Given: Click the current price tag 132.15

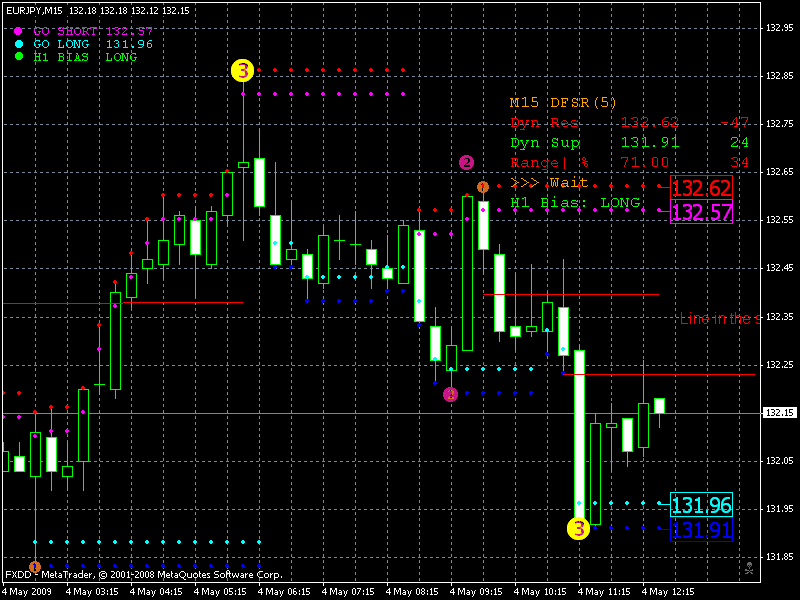Looking at the screenshot, I should point(780,412).
